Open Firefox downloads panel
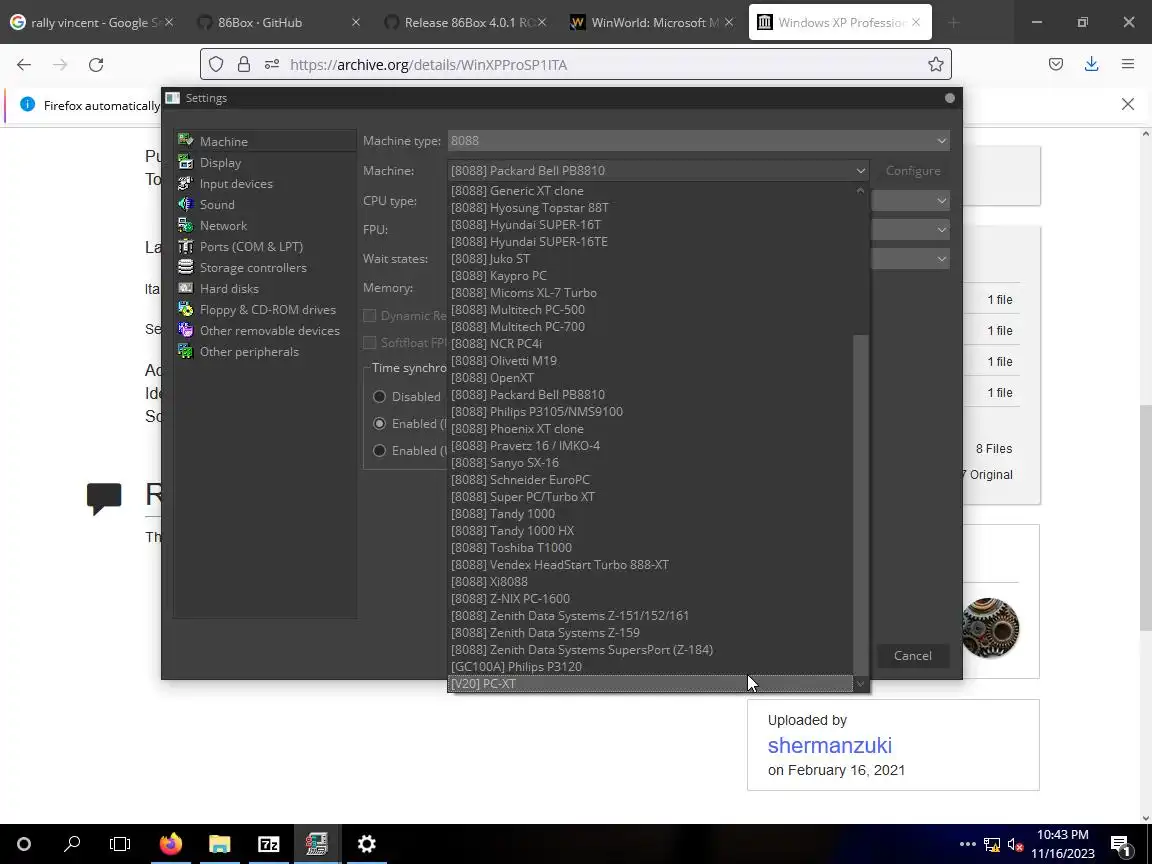 [x=1092, y=65]
